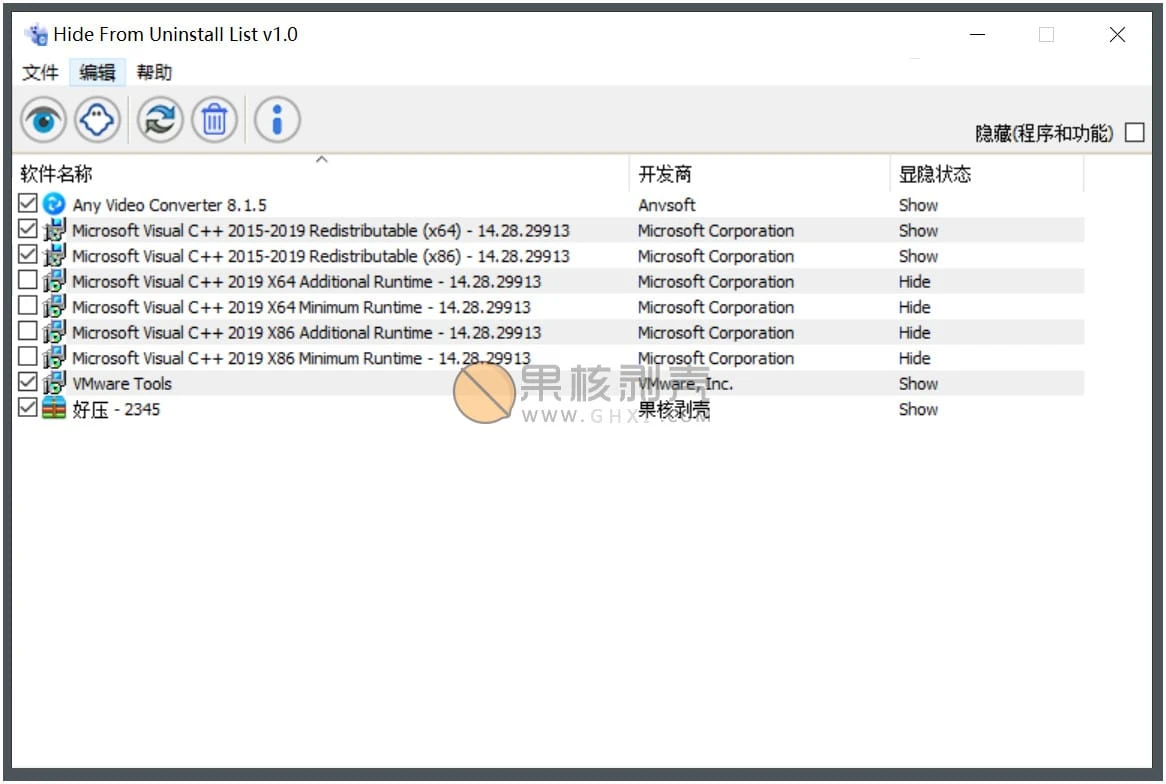
Task: Sort by the 软件名称 column header
Action: coord(321,173)
